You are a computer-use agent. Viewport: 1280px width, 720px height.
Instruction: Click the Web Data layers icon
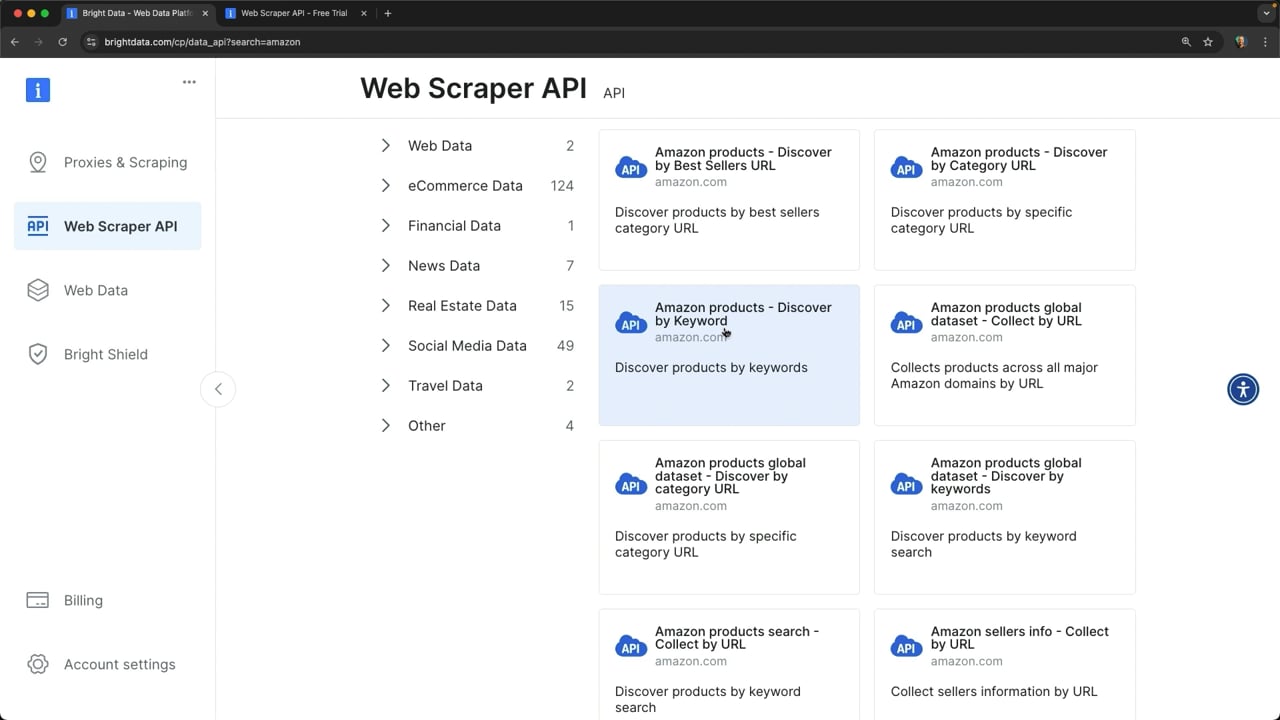(x=38, y=290)
